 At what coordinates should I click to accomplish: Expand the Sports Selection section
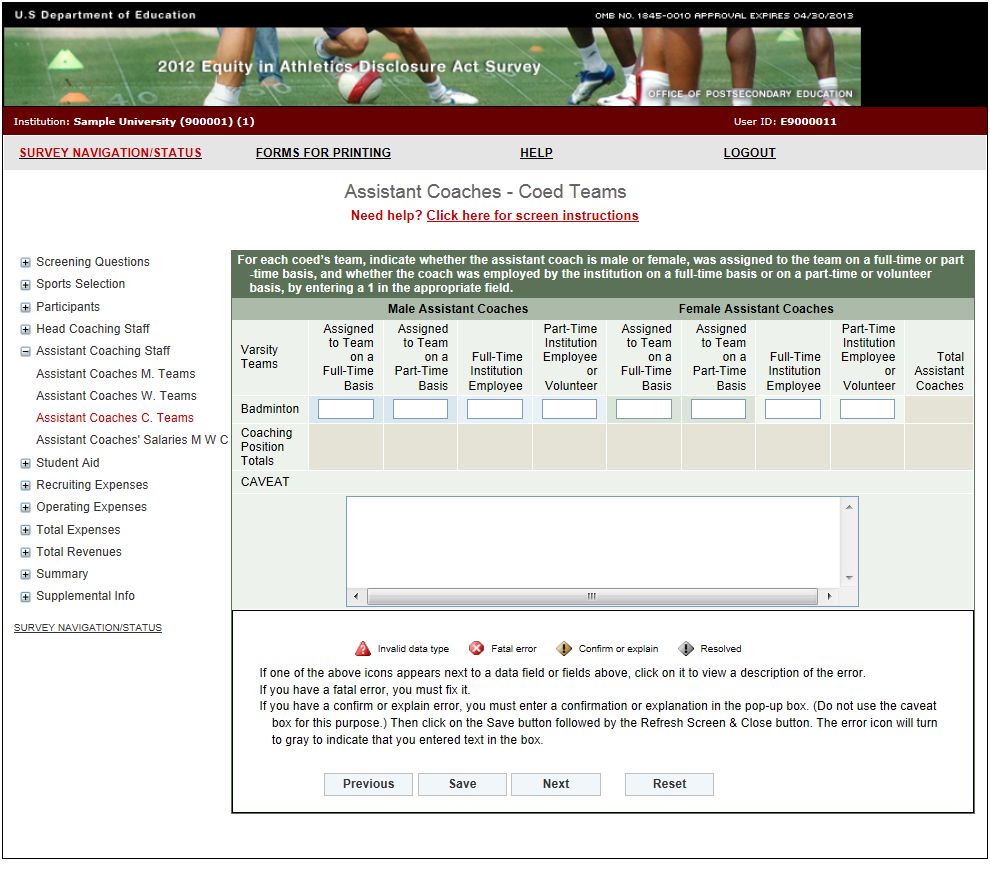tap(25, 284)
